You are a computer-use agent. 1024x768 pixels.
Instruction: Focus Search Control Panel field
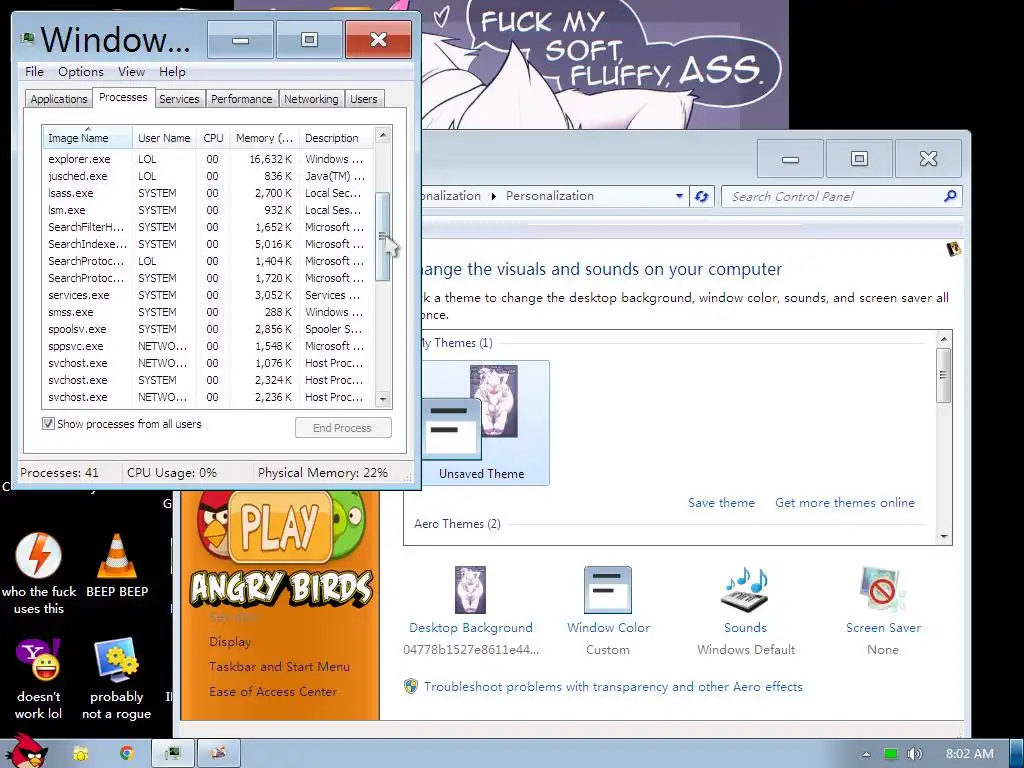(x=833, y=196)
